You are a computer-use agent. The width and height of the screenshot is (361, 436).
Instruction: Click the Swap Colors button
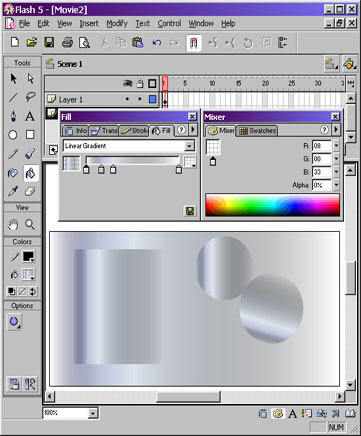(x=33, y=292)
